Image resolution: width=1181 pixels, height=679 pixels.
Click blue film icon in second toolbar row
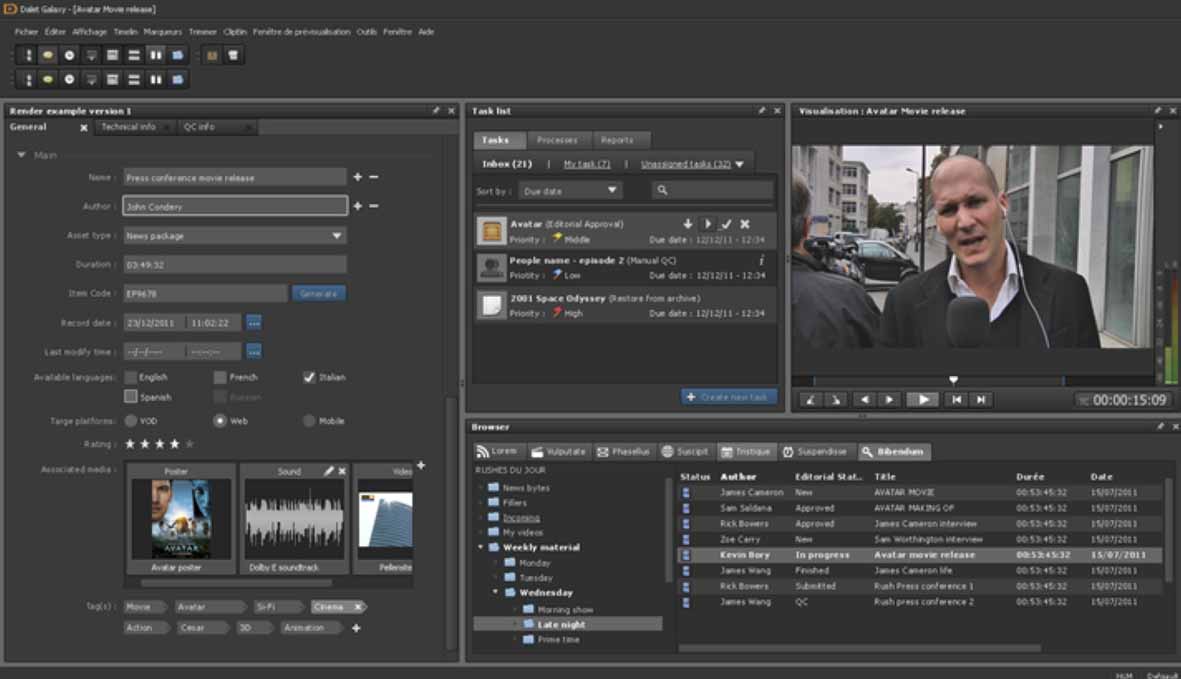pyautogui.click(x=178, y=79)
